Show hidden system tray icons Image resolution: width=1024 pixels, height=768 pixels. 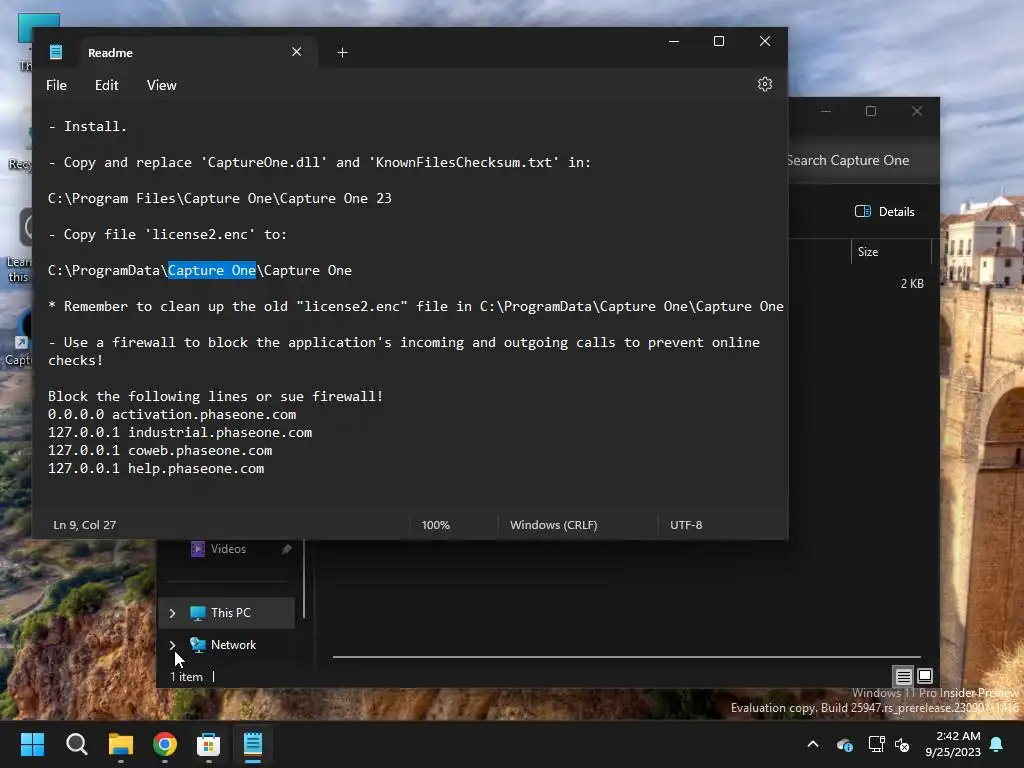(x=812, y=744)
